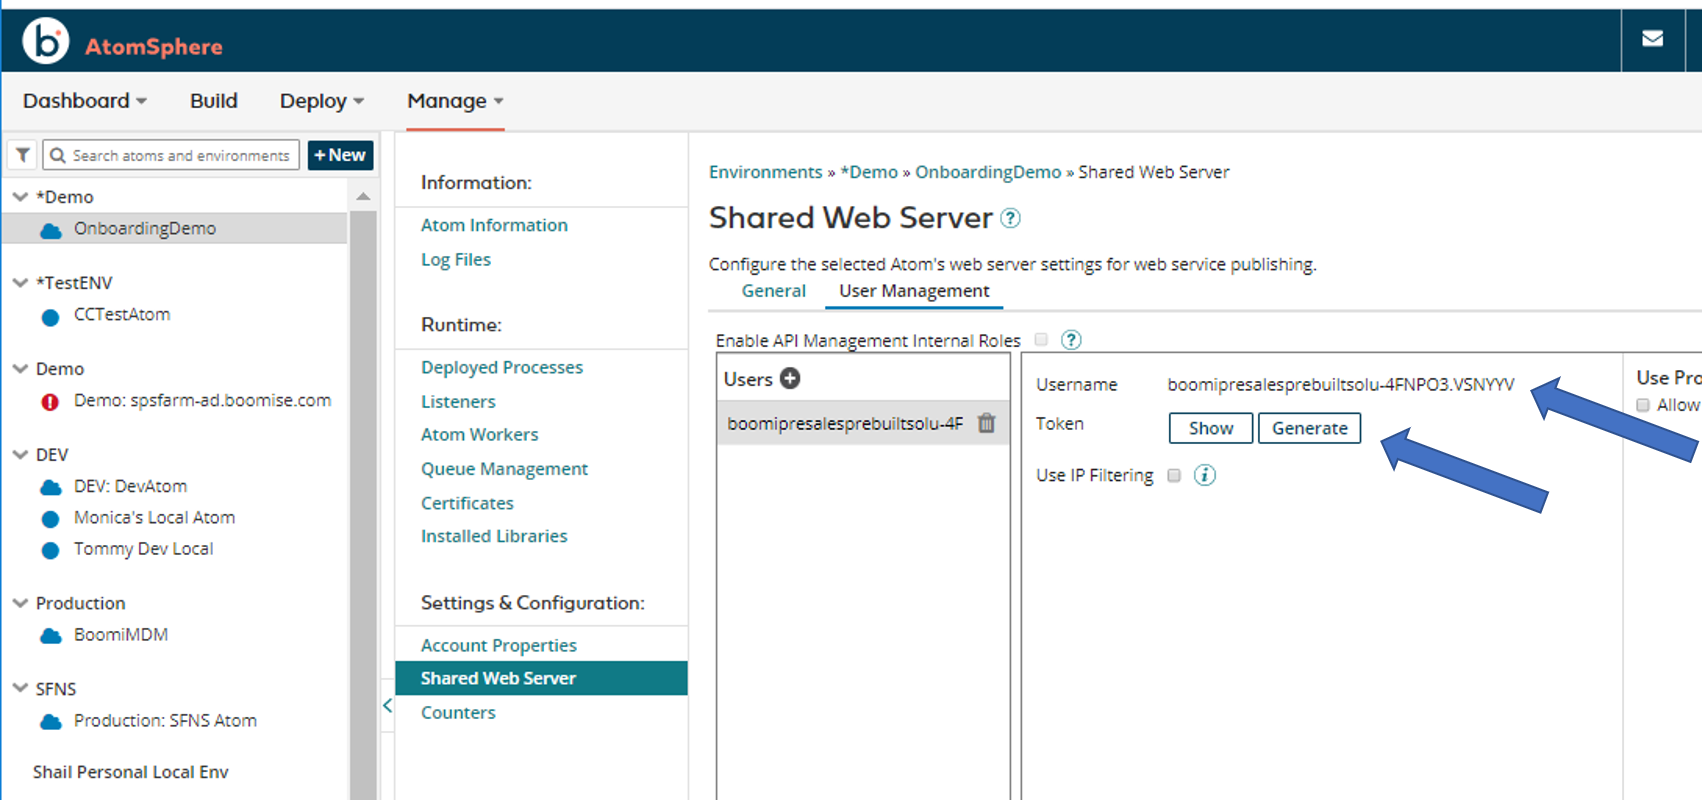Click the AtomSphere title text
Image resolution: width=1702 pixels, height=800 pixels.
coord(154,46)
